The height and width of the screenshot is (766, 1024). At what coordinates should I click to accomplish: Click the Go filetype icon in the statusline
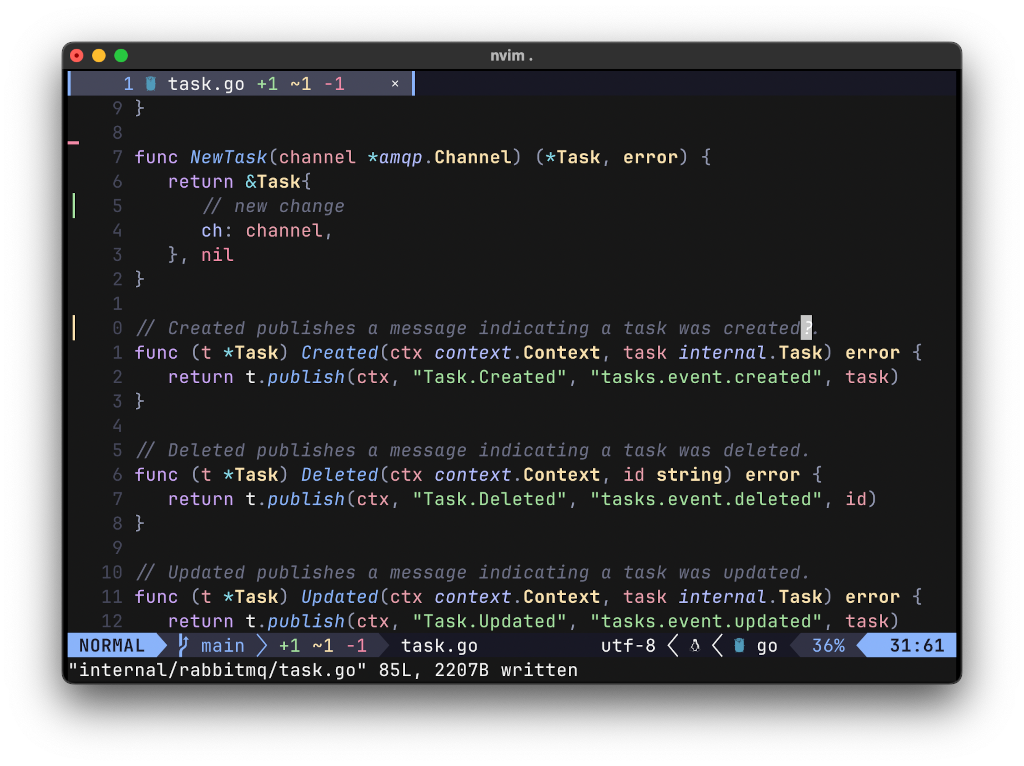pyautogui.click(x=738, y=645)
